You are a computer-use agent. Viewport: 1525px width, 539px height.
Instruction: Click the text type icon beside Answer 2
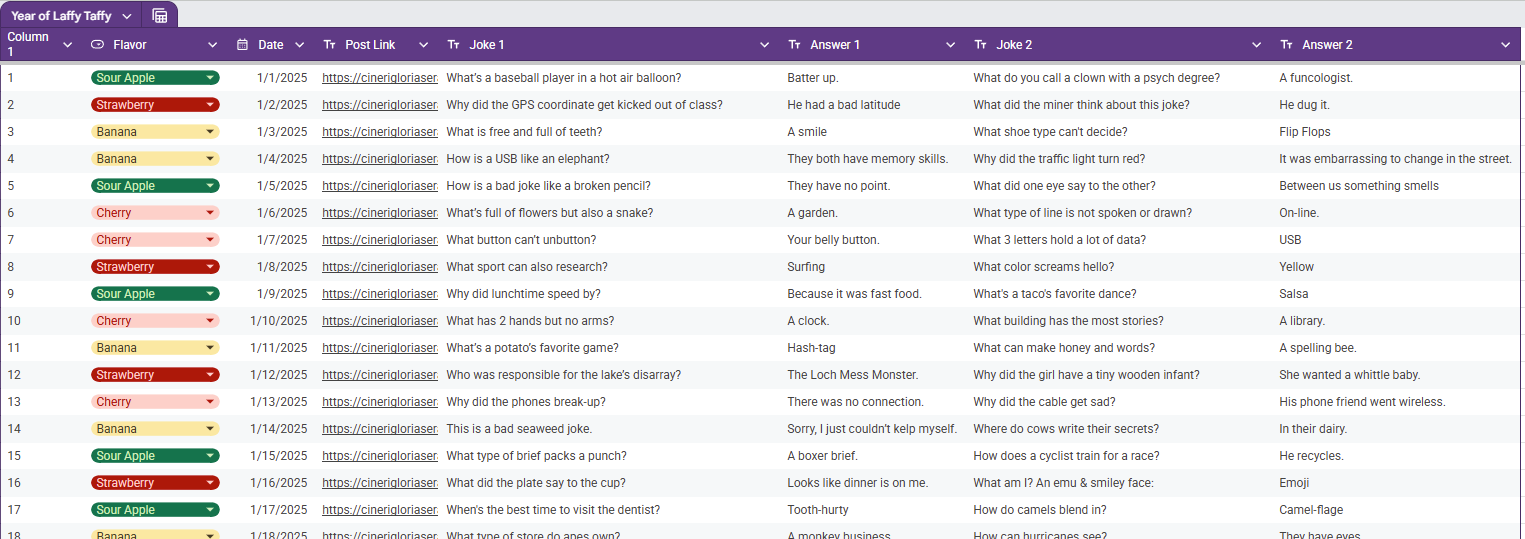(x=1287, y=45)
